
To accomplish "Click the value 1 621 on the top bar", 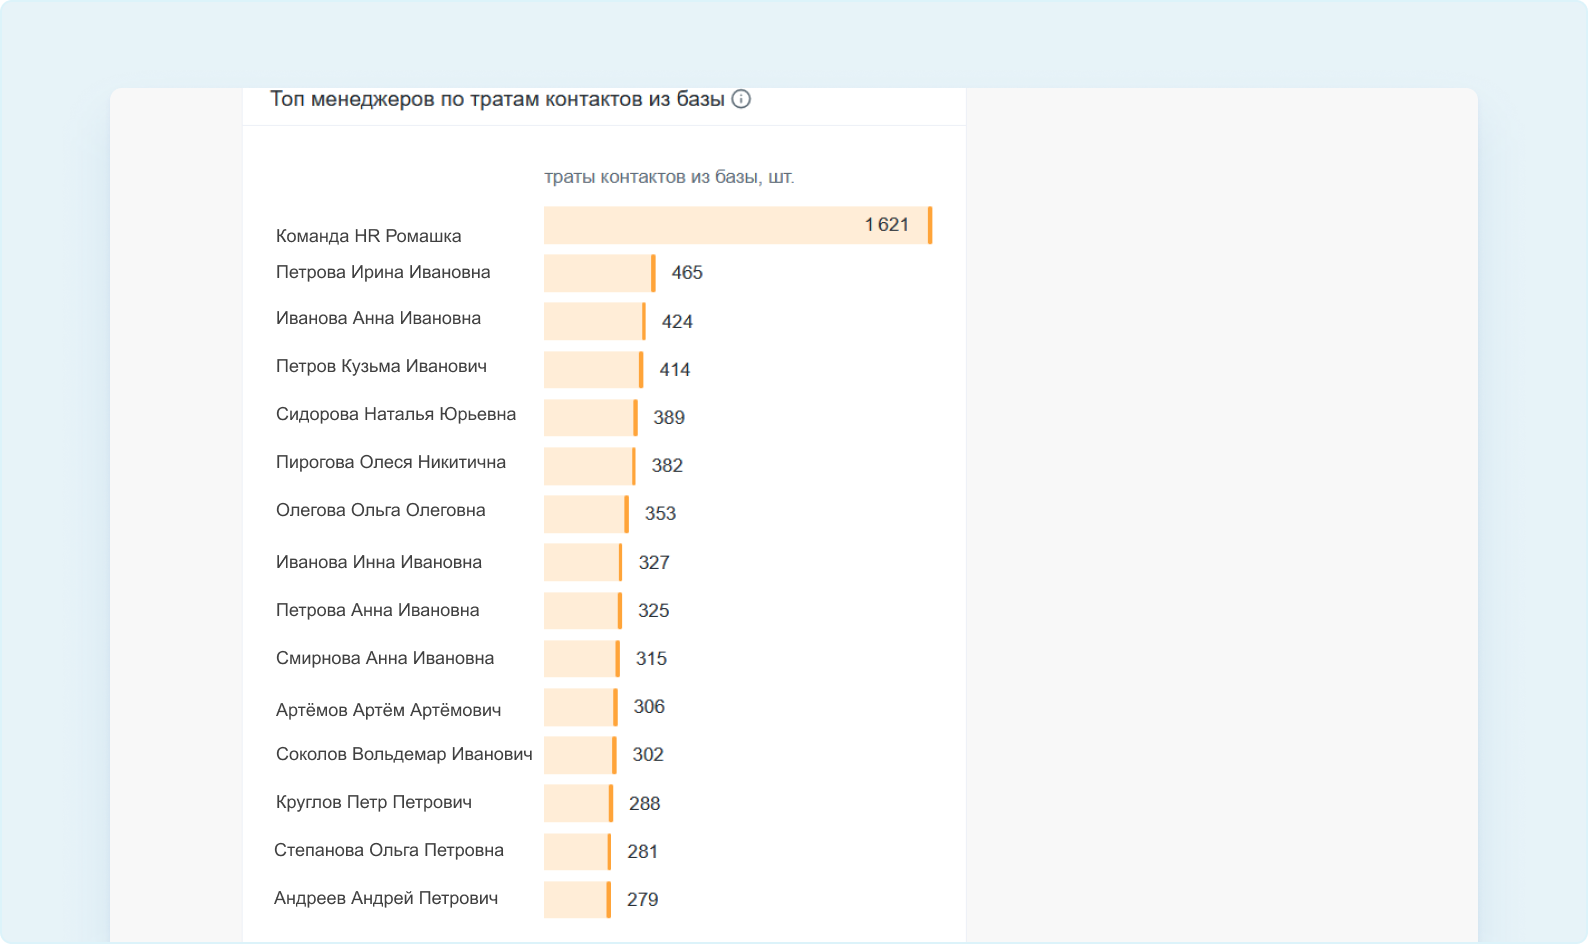I will click(886, 225).
